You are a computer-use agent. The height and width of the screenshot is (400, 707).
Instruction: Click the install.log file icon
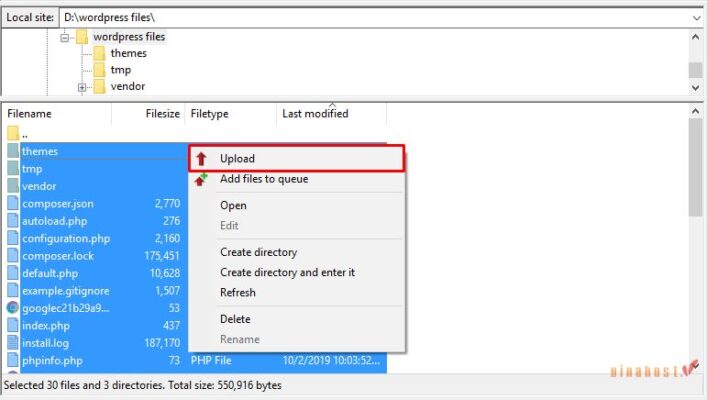point(13,343)
